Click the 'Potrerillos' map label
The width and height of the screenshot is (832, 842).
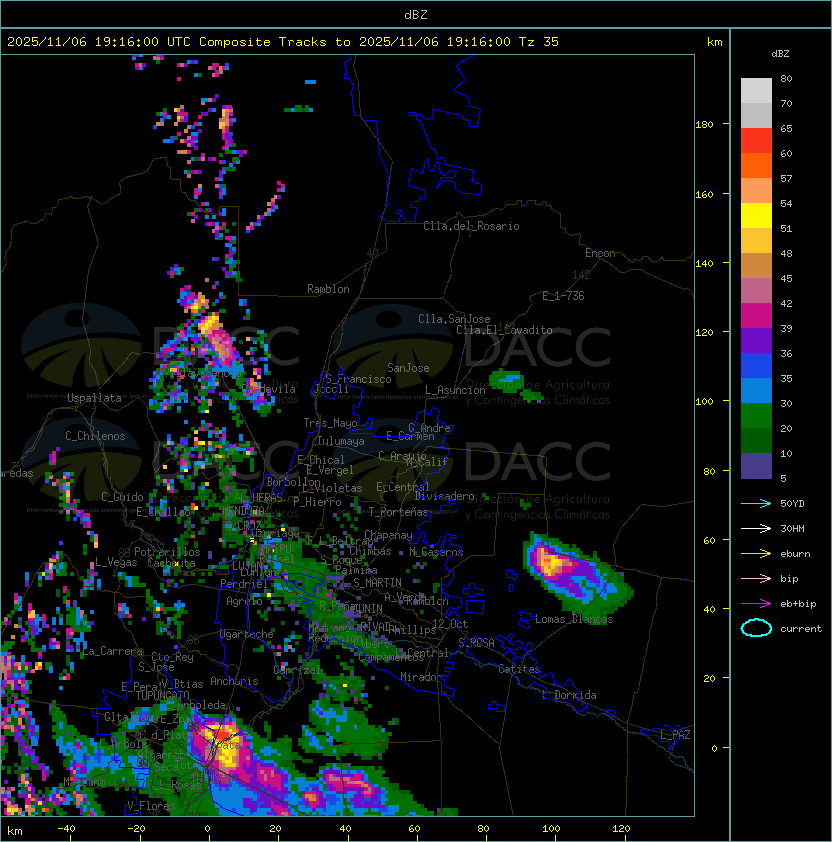tap(167, 552)
